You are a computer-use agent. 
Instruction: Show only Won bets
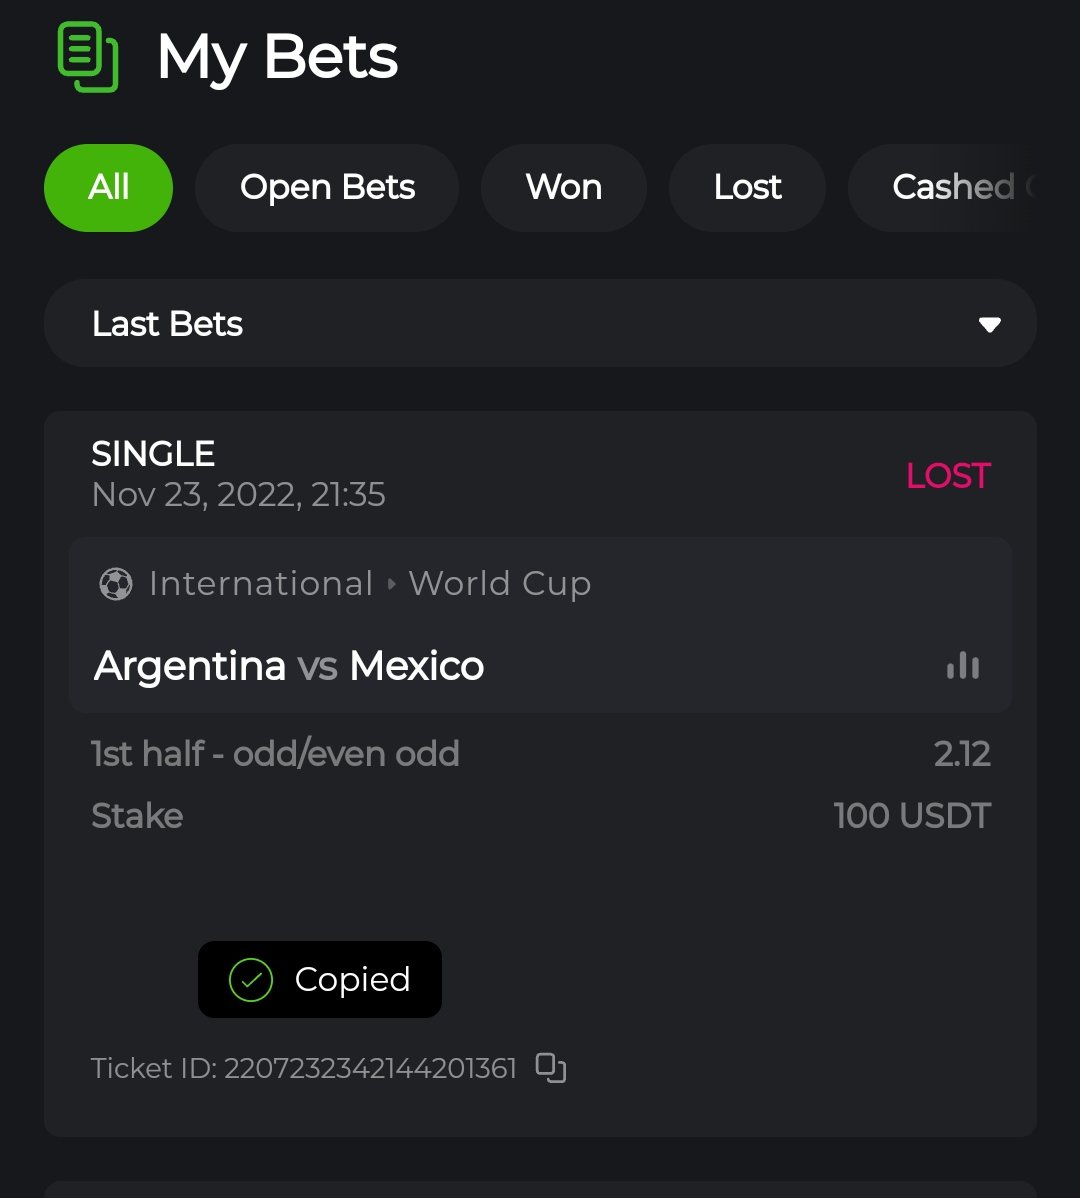[x=564, y=188]
